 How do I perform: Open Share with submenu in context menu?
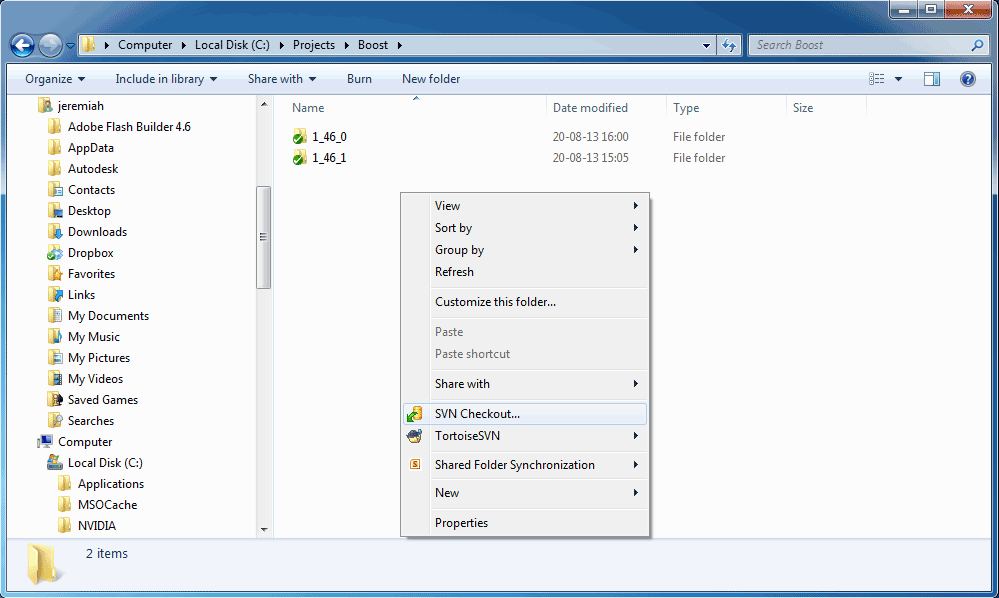[x=526, y=384]
